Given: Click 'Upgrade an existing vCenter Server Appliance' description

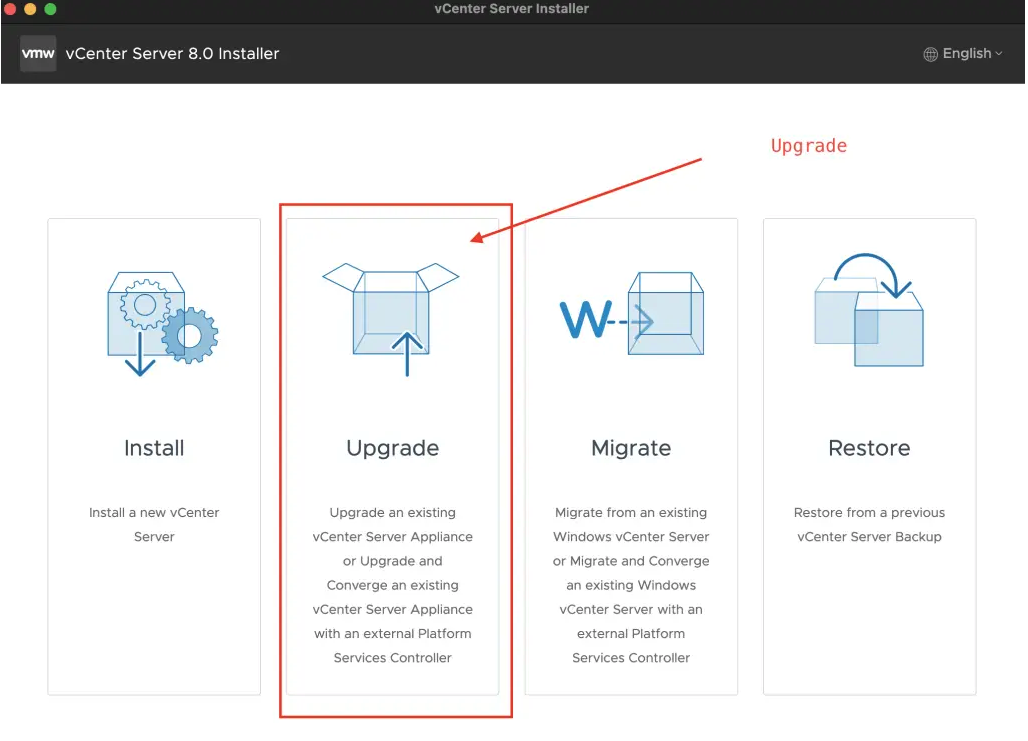Looking at the screenshot, I should 393,585.
